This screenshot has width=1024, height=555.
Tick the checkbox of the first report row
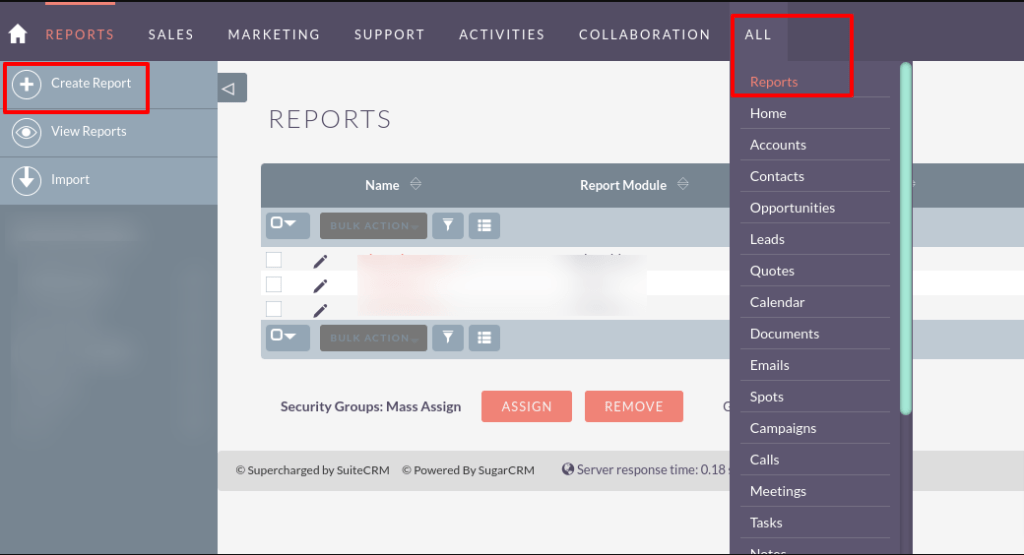274,259
